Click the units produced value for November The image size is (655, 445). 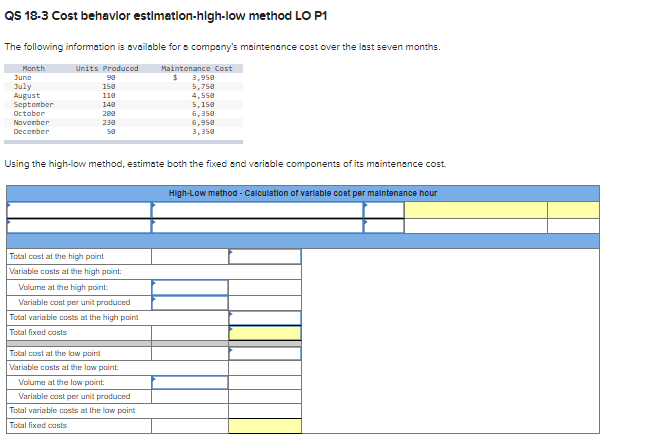point(109,123)
